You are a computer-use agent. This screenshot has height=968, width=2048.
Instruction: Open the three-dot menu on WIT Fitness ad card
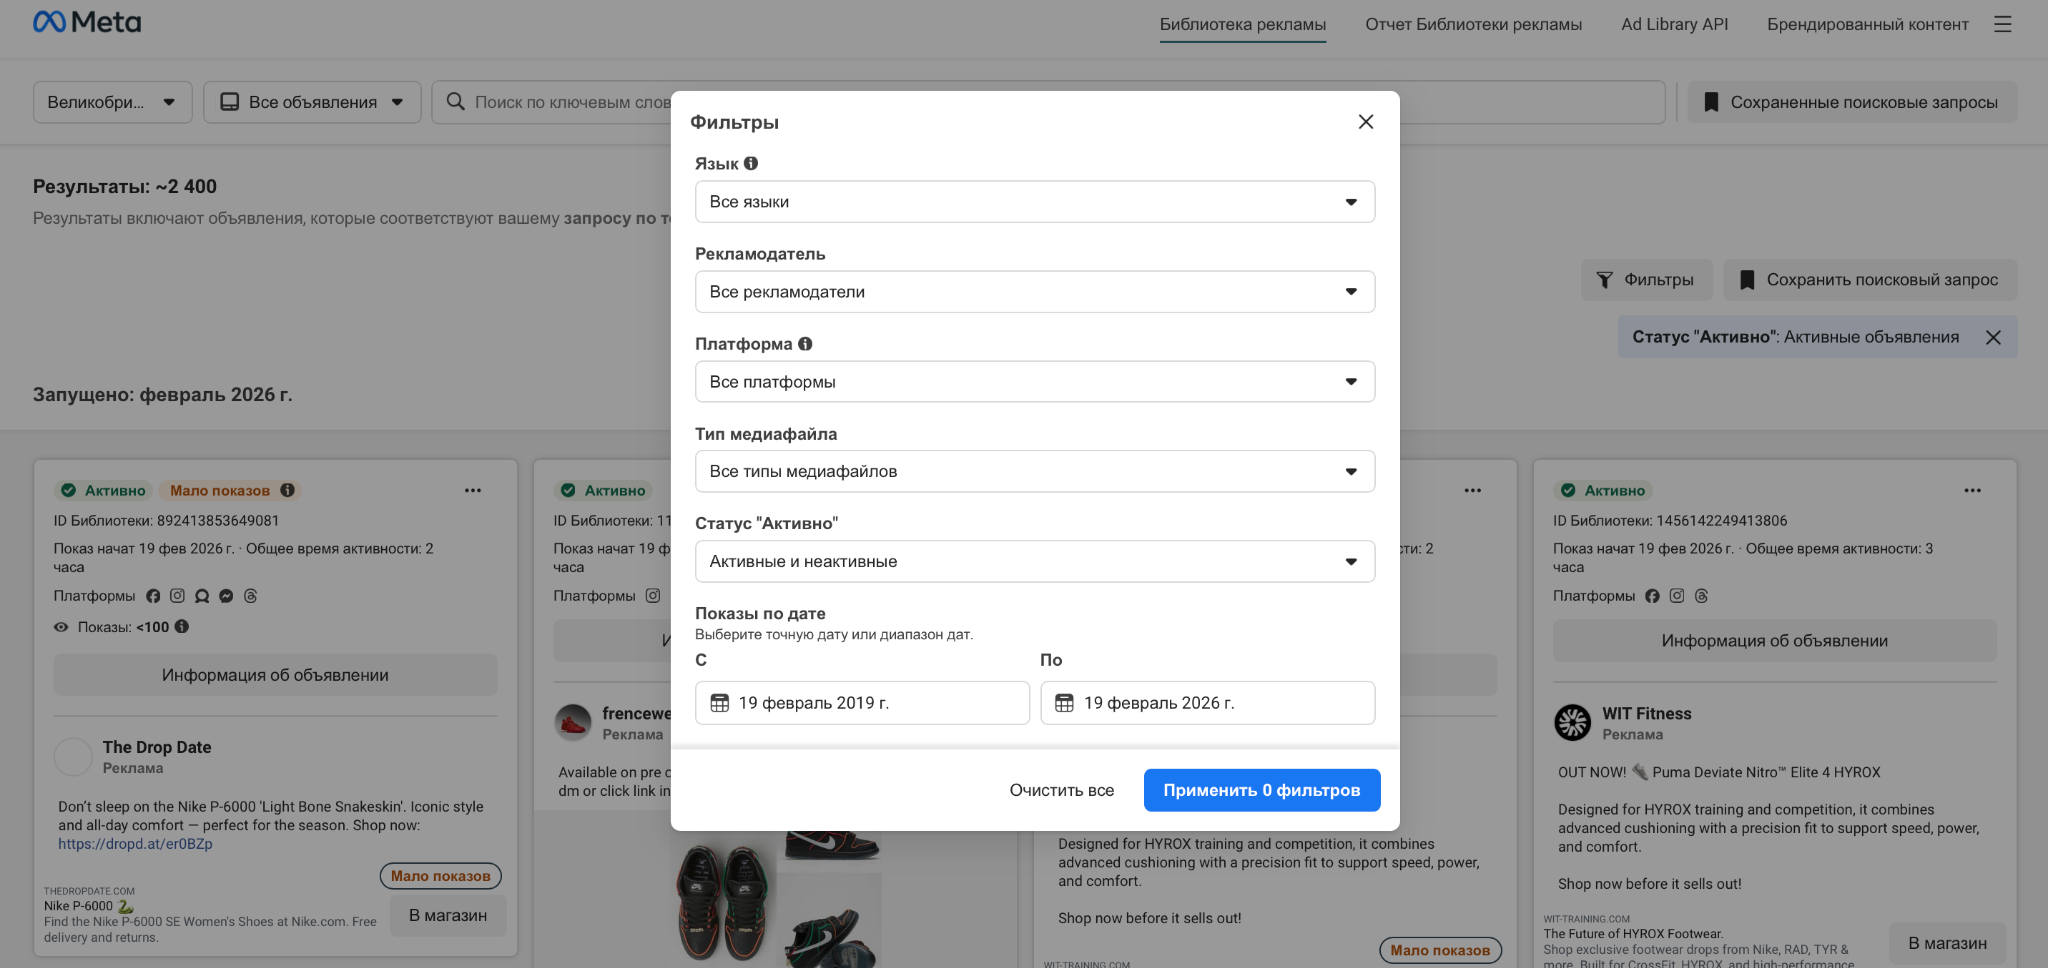click(1971, 490)
